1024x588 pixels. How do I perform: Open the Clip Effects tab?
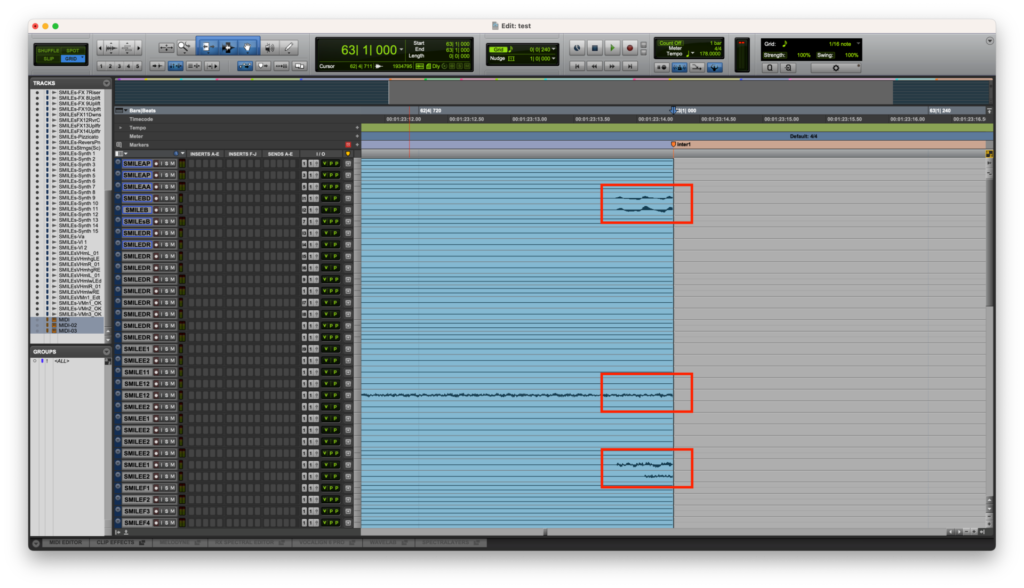(x=120, y=542)
